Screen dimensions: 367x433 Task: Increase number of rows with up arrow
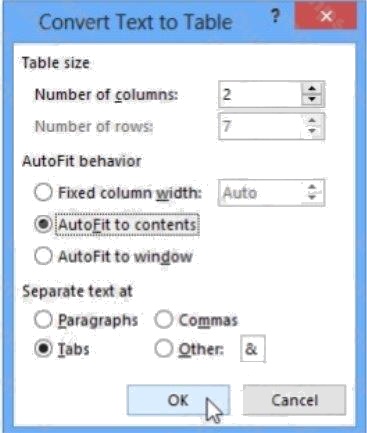[312, 121]
